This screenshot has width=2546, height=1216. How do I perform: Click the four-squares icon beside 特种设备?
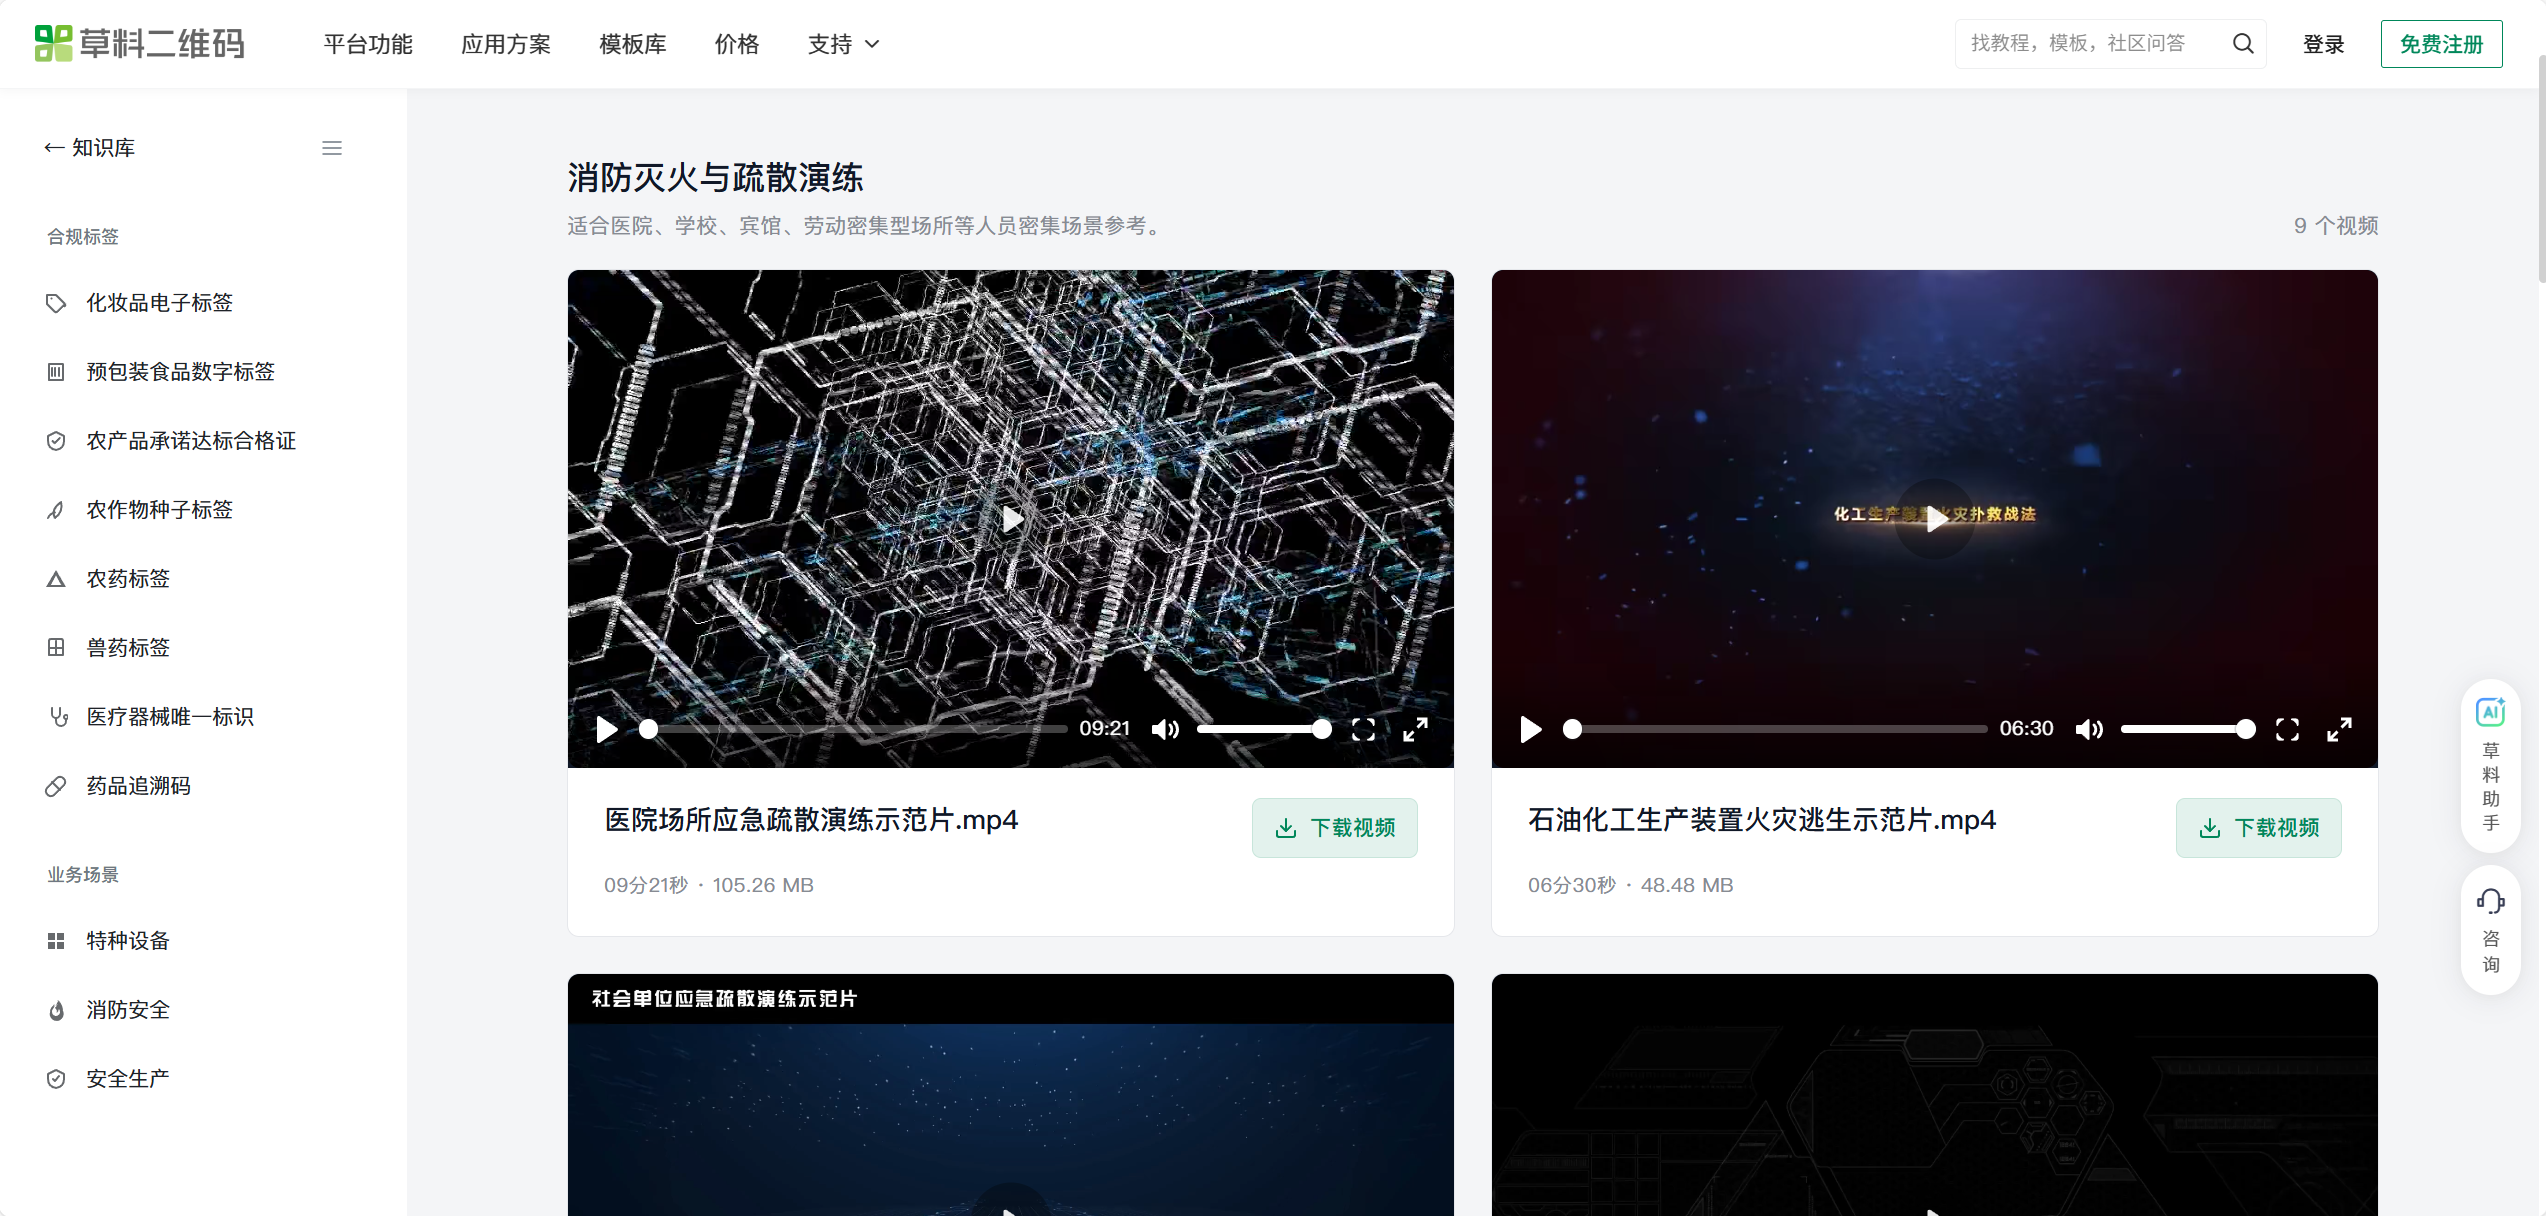[56, 941]
